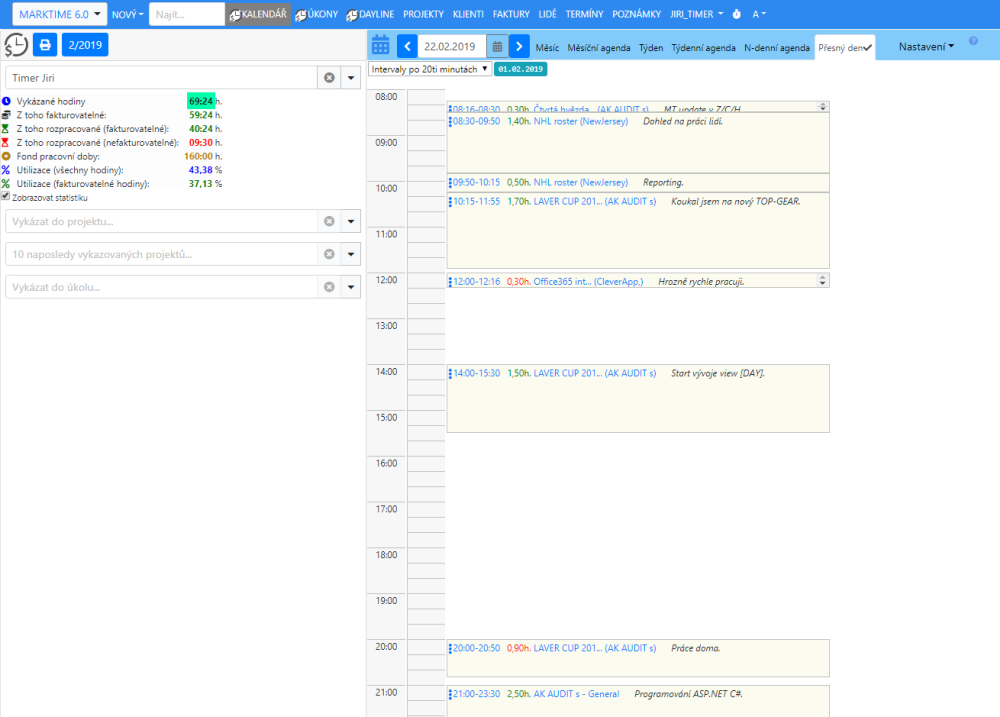Click the Najít search field
Viewport: 1000px width, 717px height.
coord(186,14)
